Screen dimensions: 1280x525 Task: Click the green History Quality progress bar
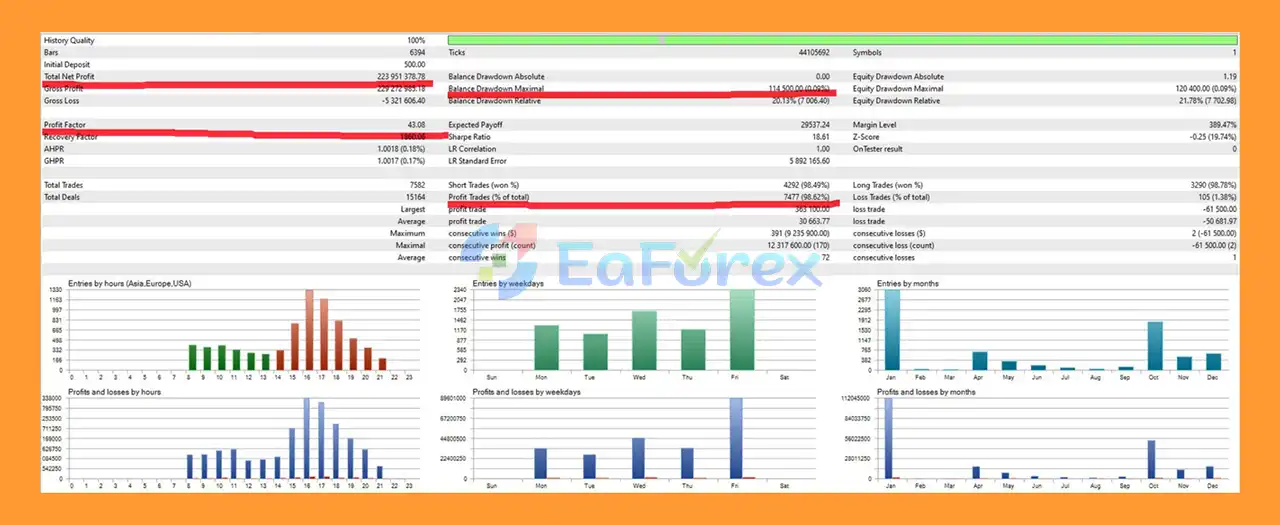842,40
